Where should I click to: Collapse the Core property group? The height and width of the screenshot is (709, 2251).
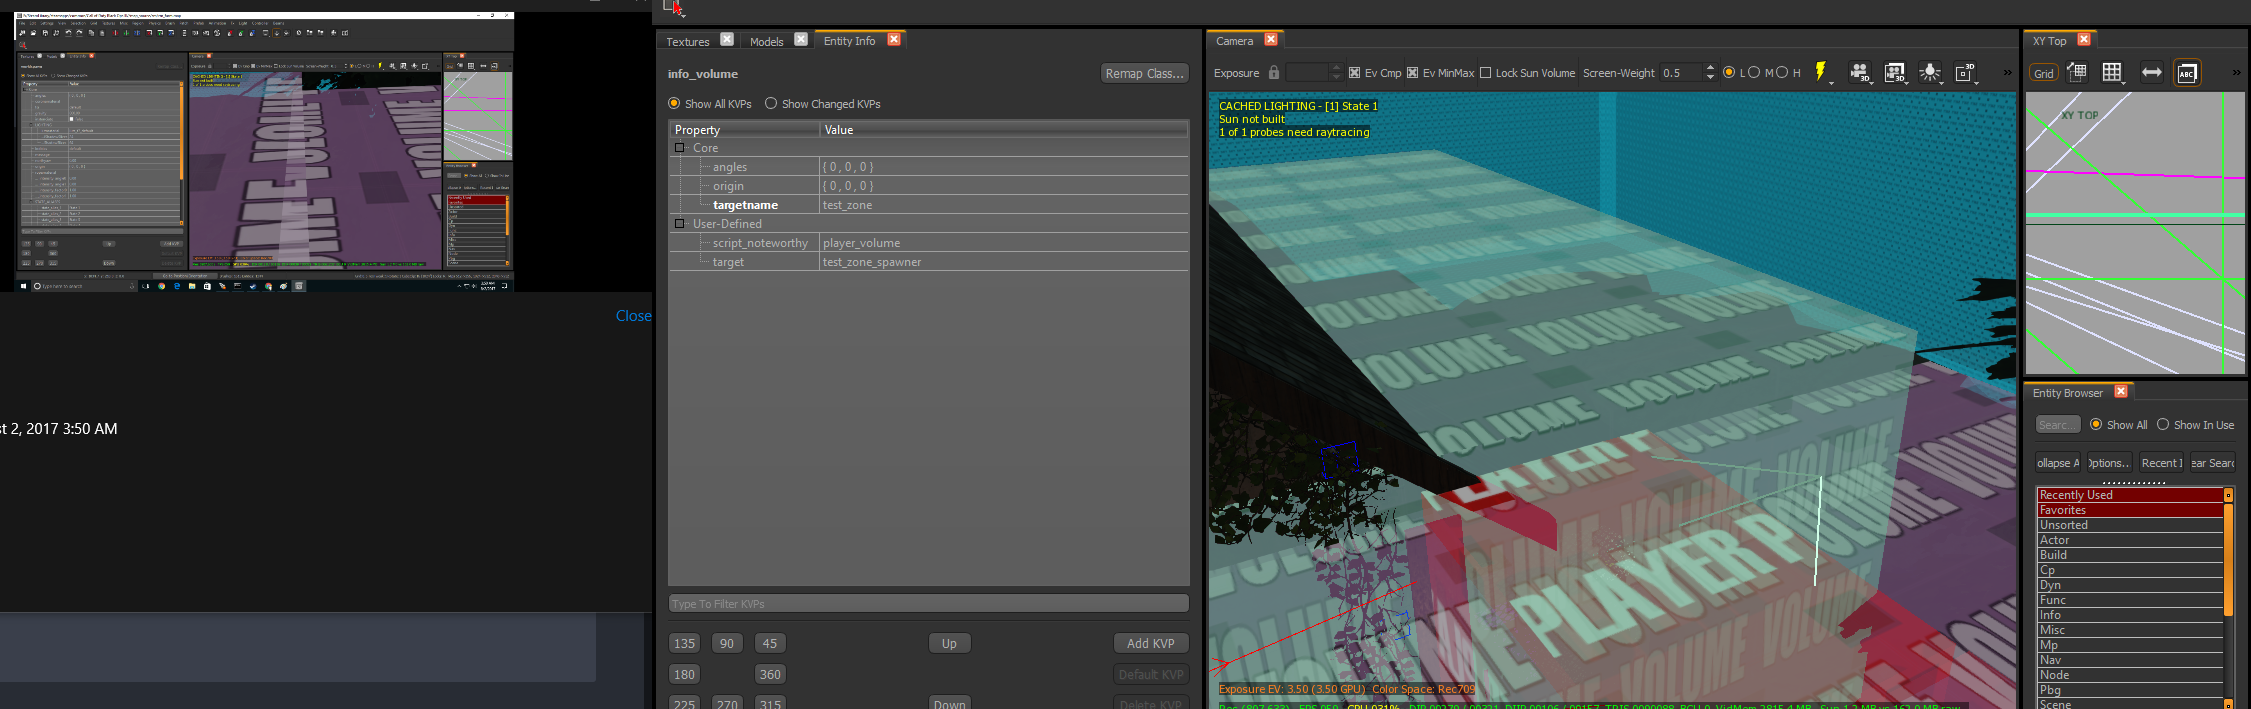(680, 147)
